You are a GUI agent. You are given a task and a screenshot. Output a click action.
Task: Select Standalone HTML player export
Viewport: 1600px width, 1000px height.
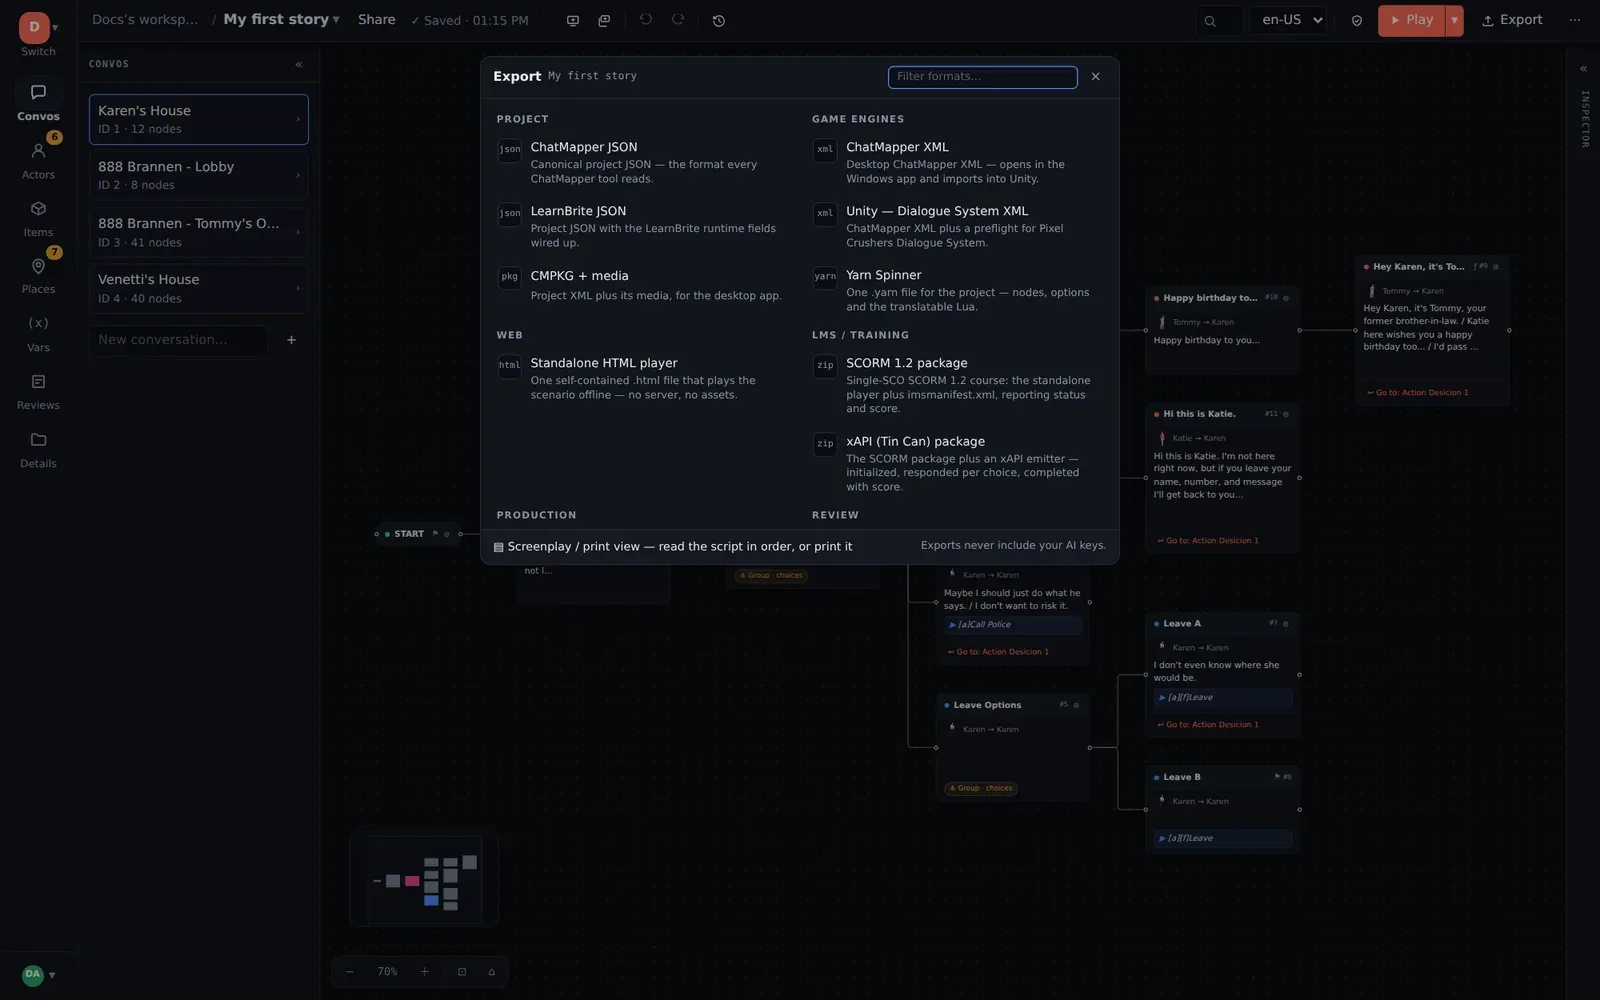(643, 378)
